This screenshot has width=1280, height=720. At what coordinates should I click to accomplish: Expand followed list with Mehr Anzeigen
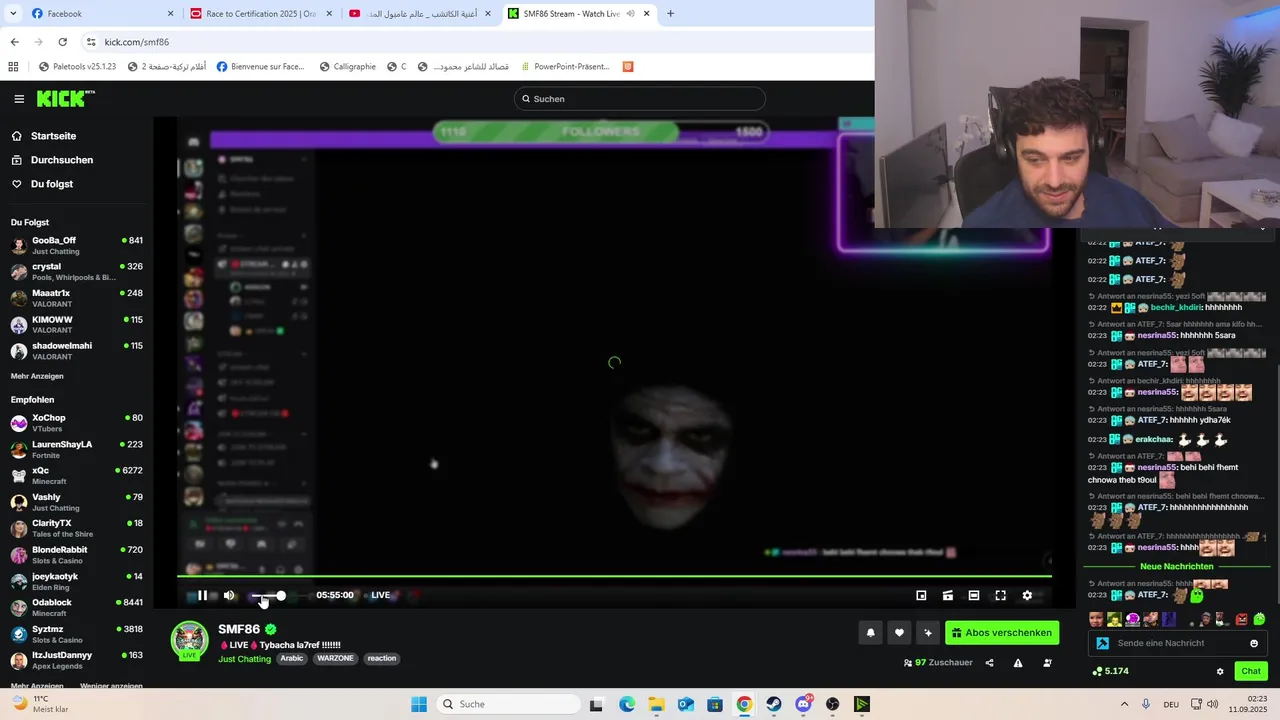[x=37, y=376]
